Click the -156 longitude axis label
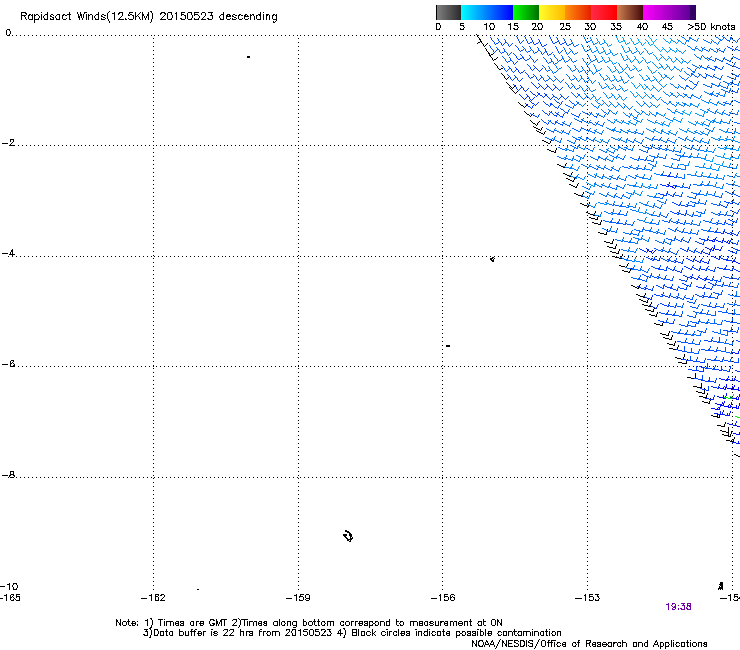The image size is (740, 650). click(443, 598)
